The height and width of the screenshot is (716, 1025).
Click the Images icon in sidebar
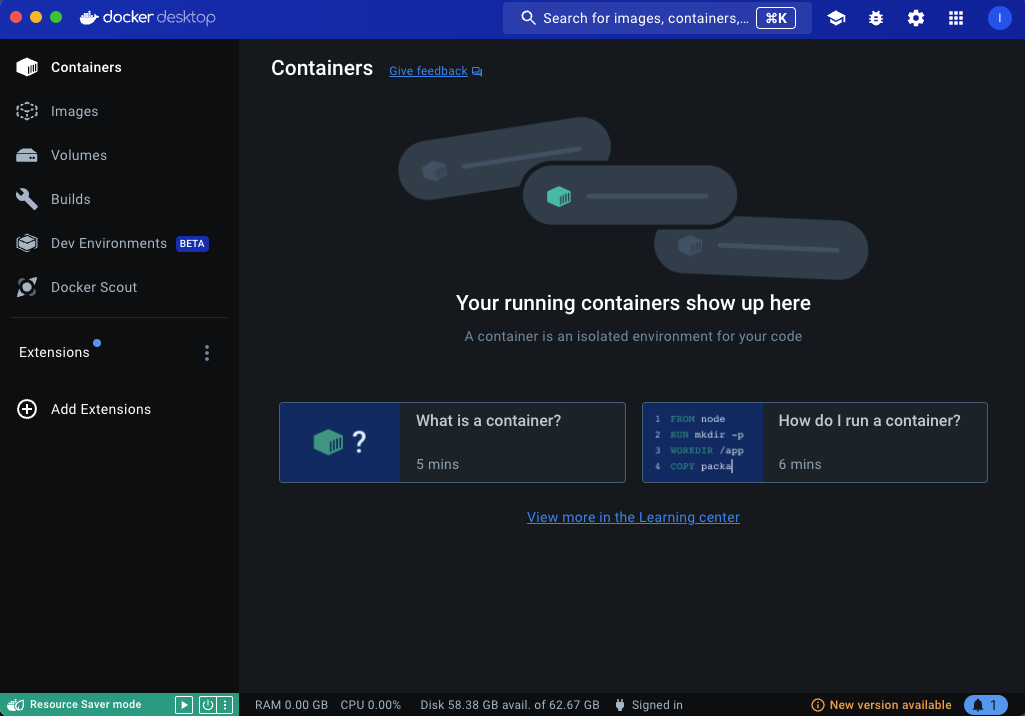point(27,111)
